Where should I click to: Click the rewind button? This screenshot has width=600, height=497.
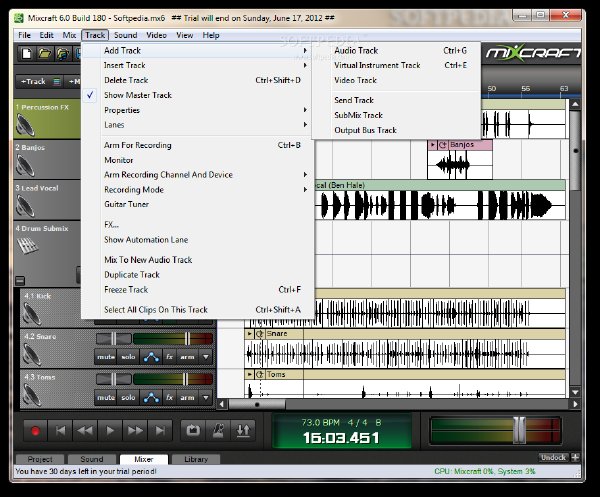85,431
